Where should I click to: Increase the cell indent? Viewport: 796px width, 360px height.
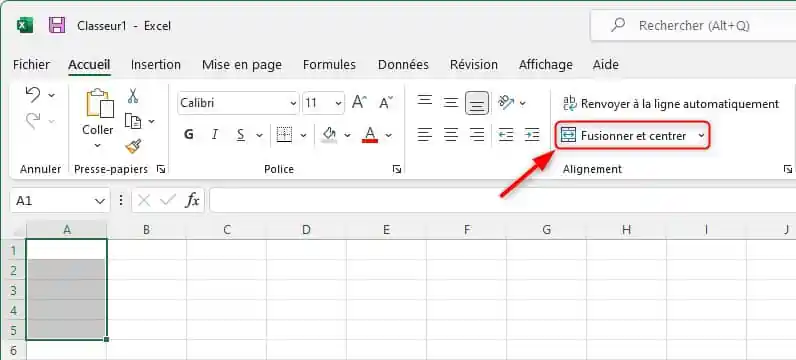(532, 135)
